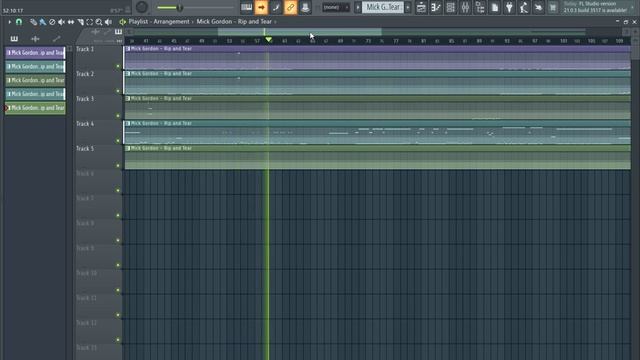Image resolution: width=640 pixels, height=360 pixels.
Task: Select the fourth blue-teal Mick Gordon picker clip
Action: (35, 94)
